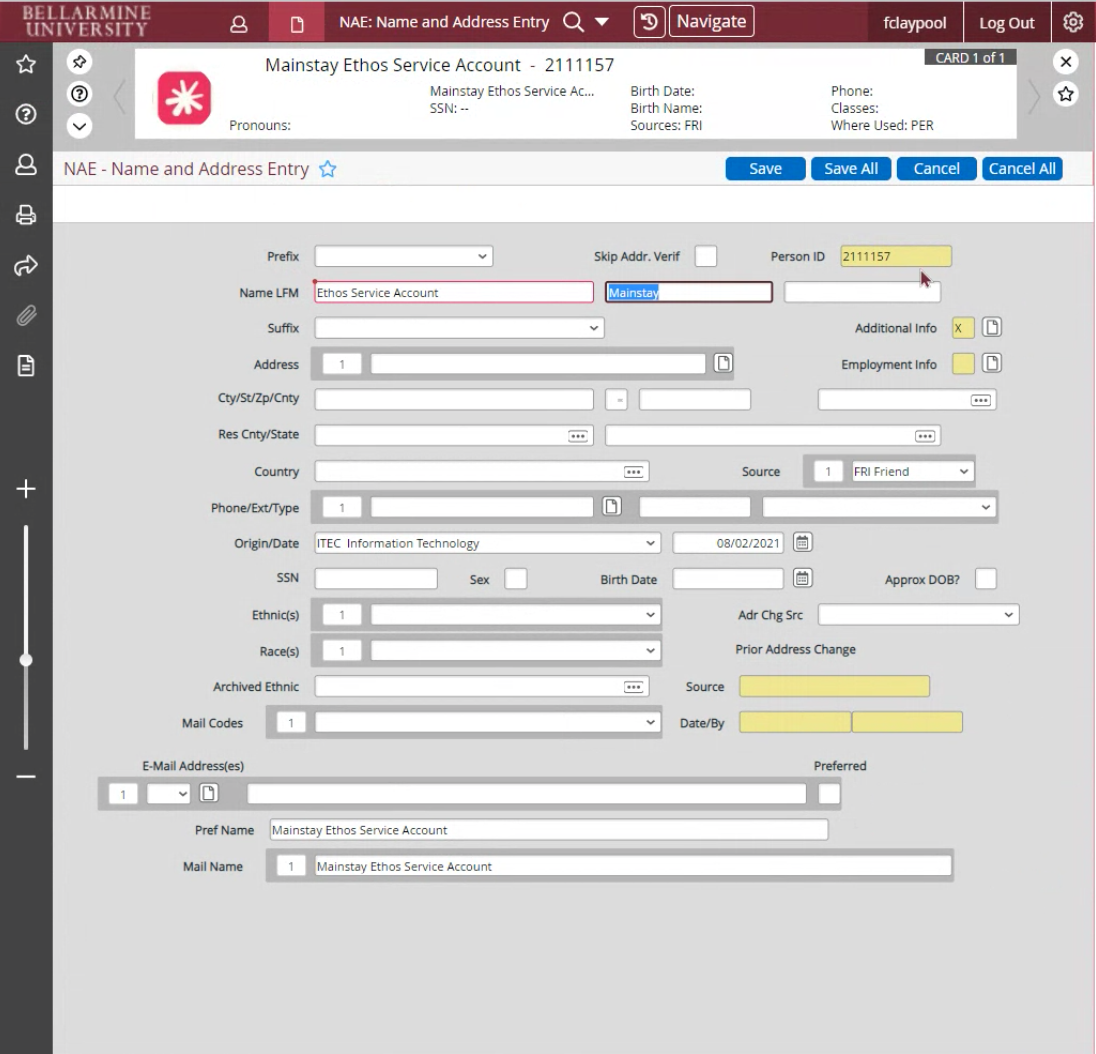The image size is (1096, 1054).
Task: Open the Birth Date calendar picker
Action: (x=802, y=578)
